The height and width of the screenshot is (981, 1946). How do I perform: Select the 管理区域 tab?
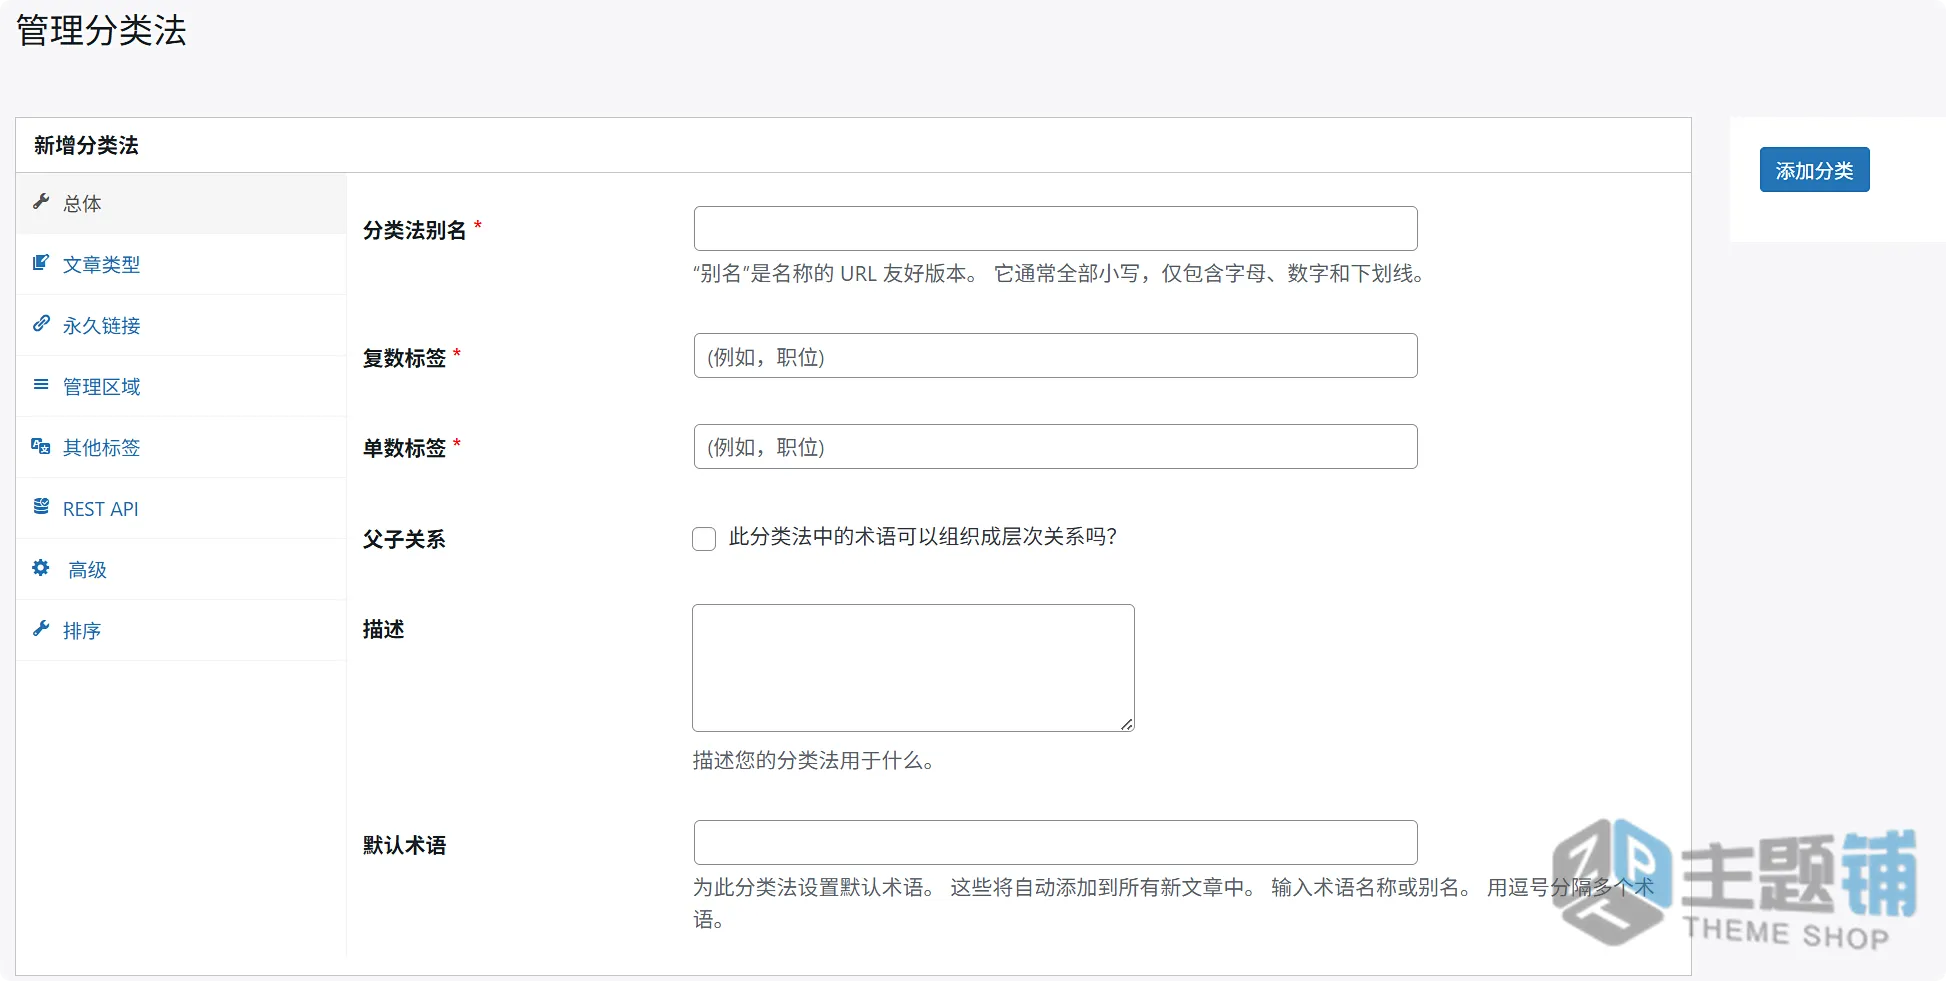(181, 386)
